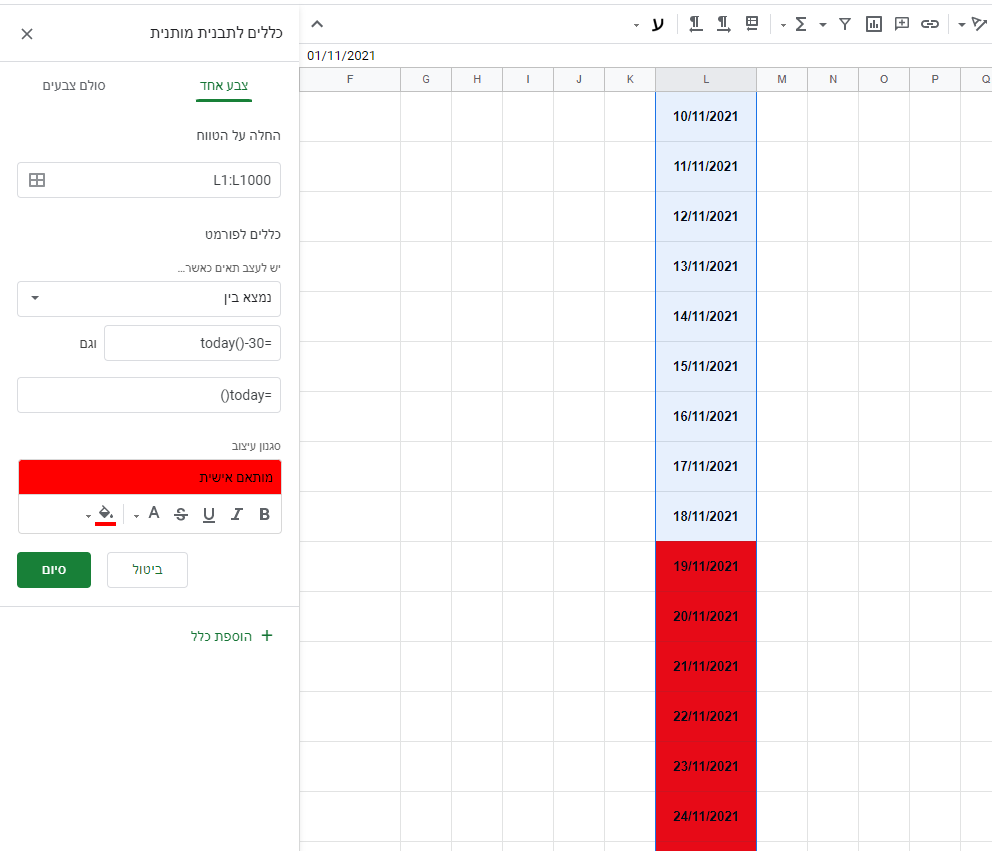This screenshot has width=992, height=851.
Task: Edit the today()-30 value field
Action: [192, 343]
